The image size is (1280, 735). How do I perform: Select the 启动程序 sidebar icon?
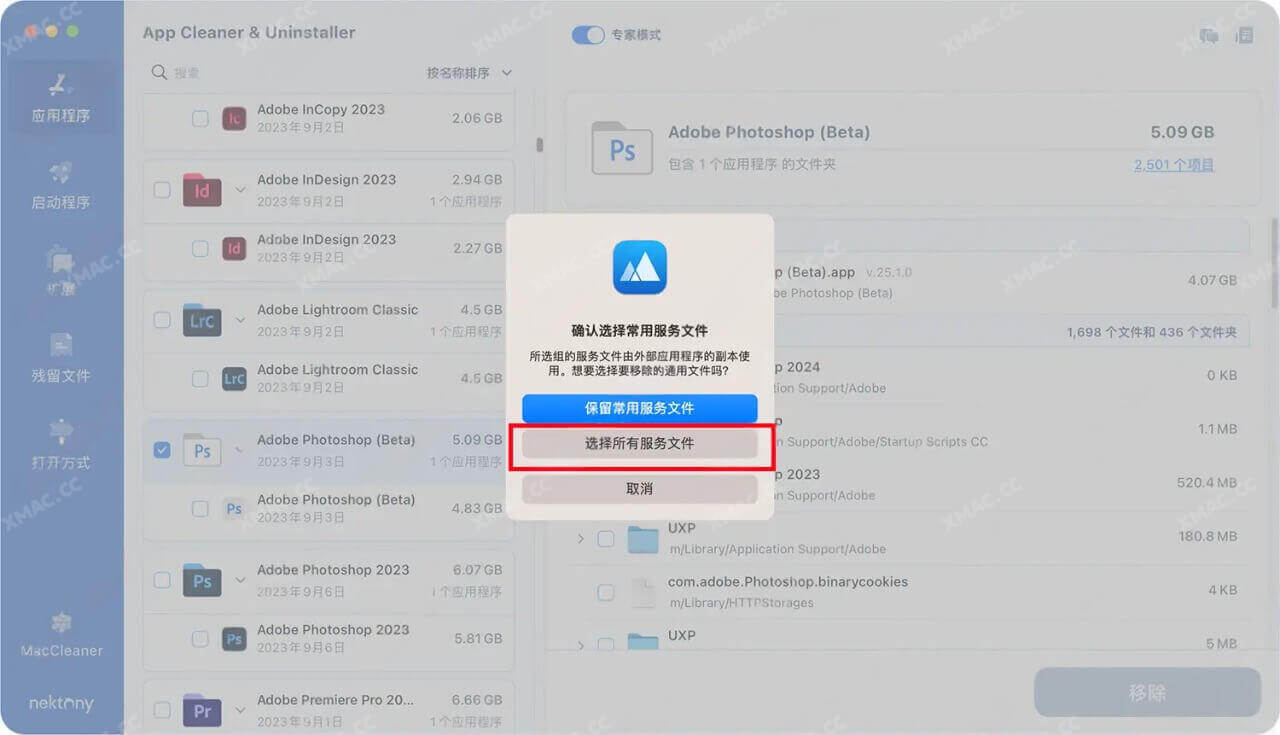(61, 185)
